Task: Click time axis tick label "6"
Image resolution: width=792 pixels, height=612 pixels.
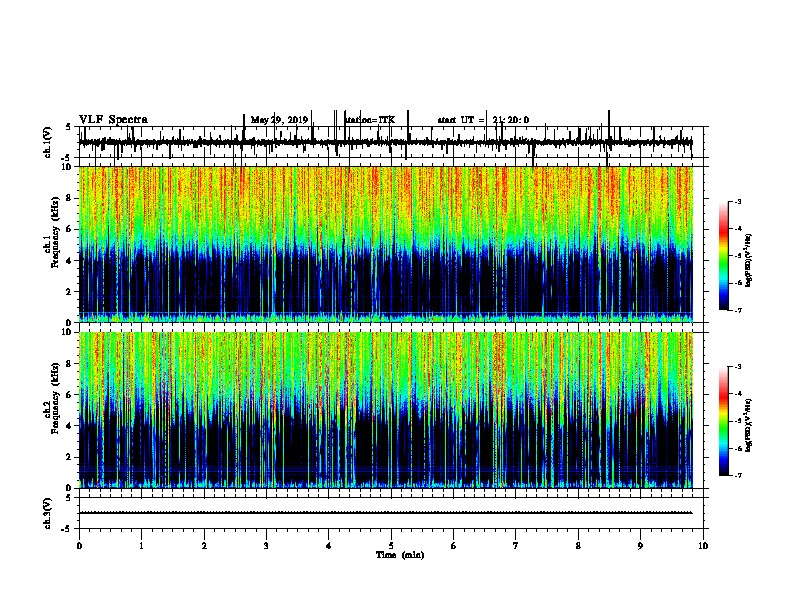Action: click(454, 546)
